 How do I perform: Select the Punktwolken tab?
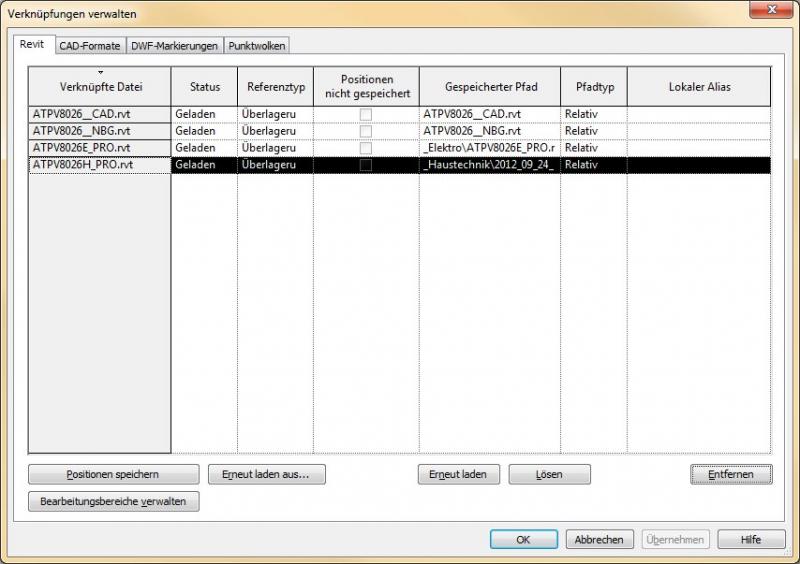pyautogui.click(x=256, y=46)
